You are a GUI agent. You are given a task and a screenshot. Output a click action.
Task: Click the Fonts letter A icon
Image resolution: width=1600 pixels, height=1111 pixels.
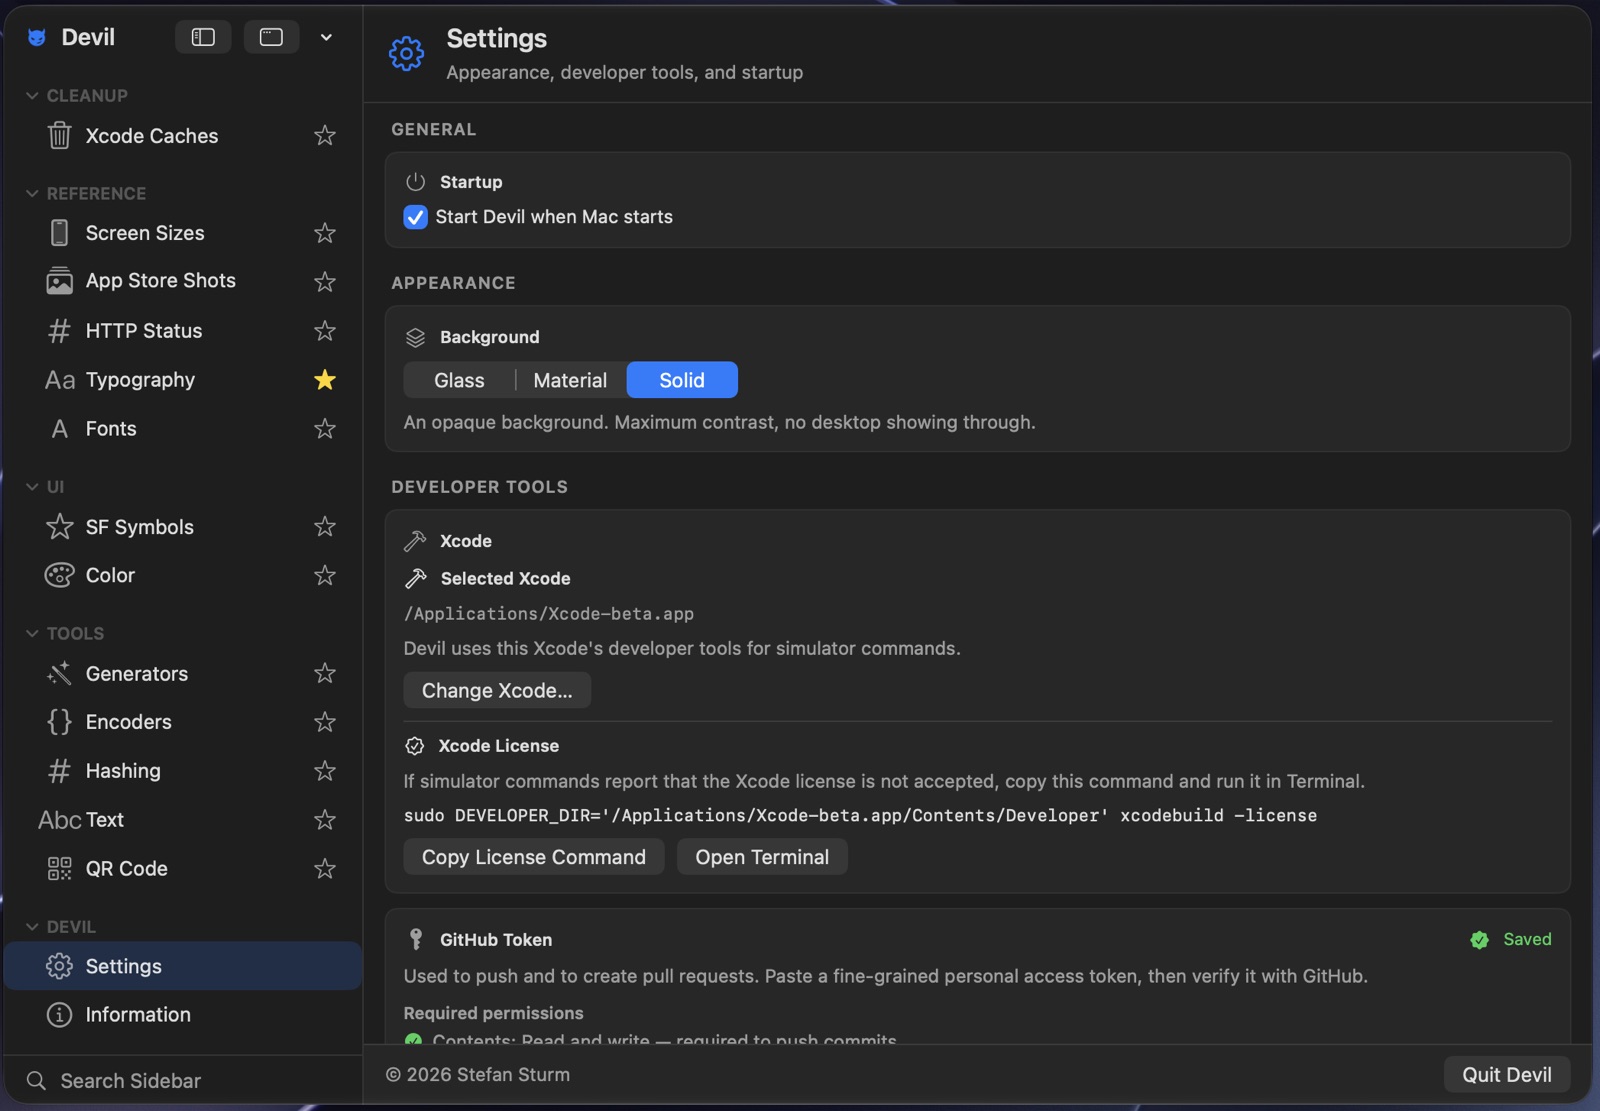point(60,429)
